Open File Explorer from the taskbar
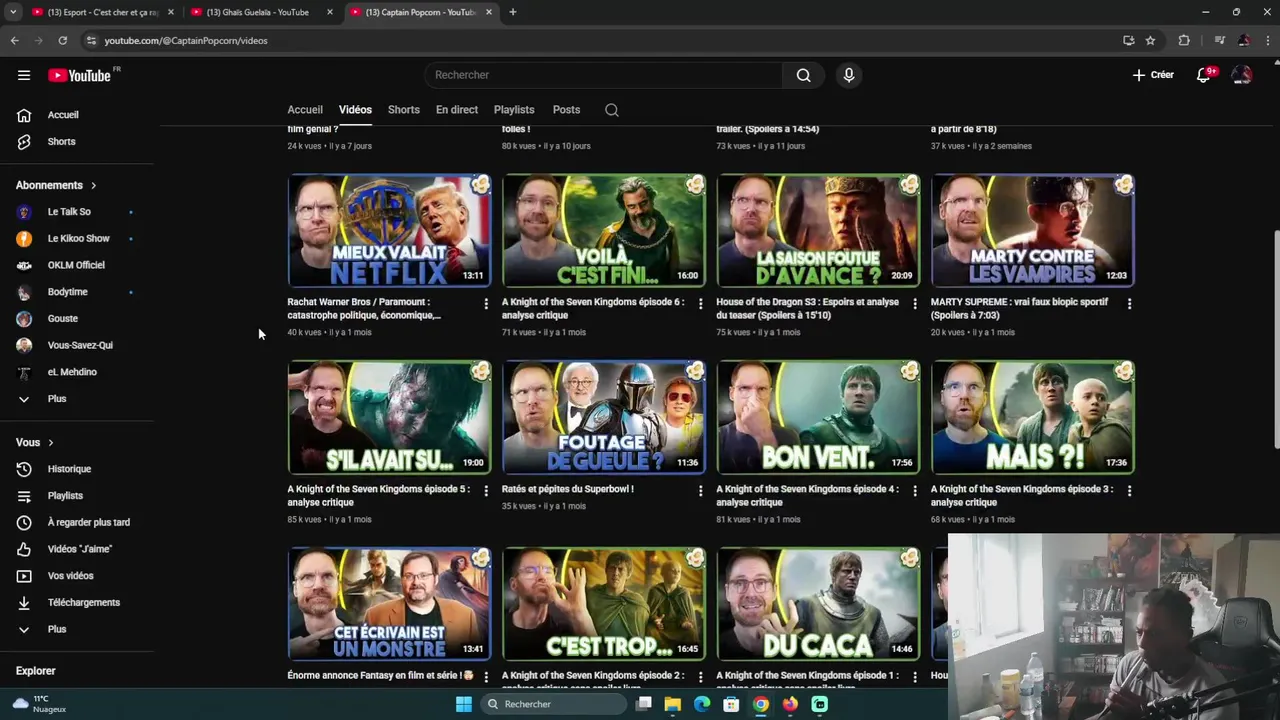The width and height of the screenshot is (1280, 720). click(x=673, y=704)
